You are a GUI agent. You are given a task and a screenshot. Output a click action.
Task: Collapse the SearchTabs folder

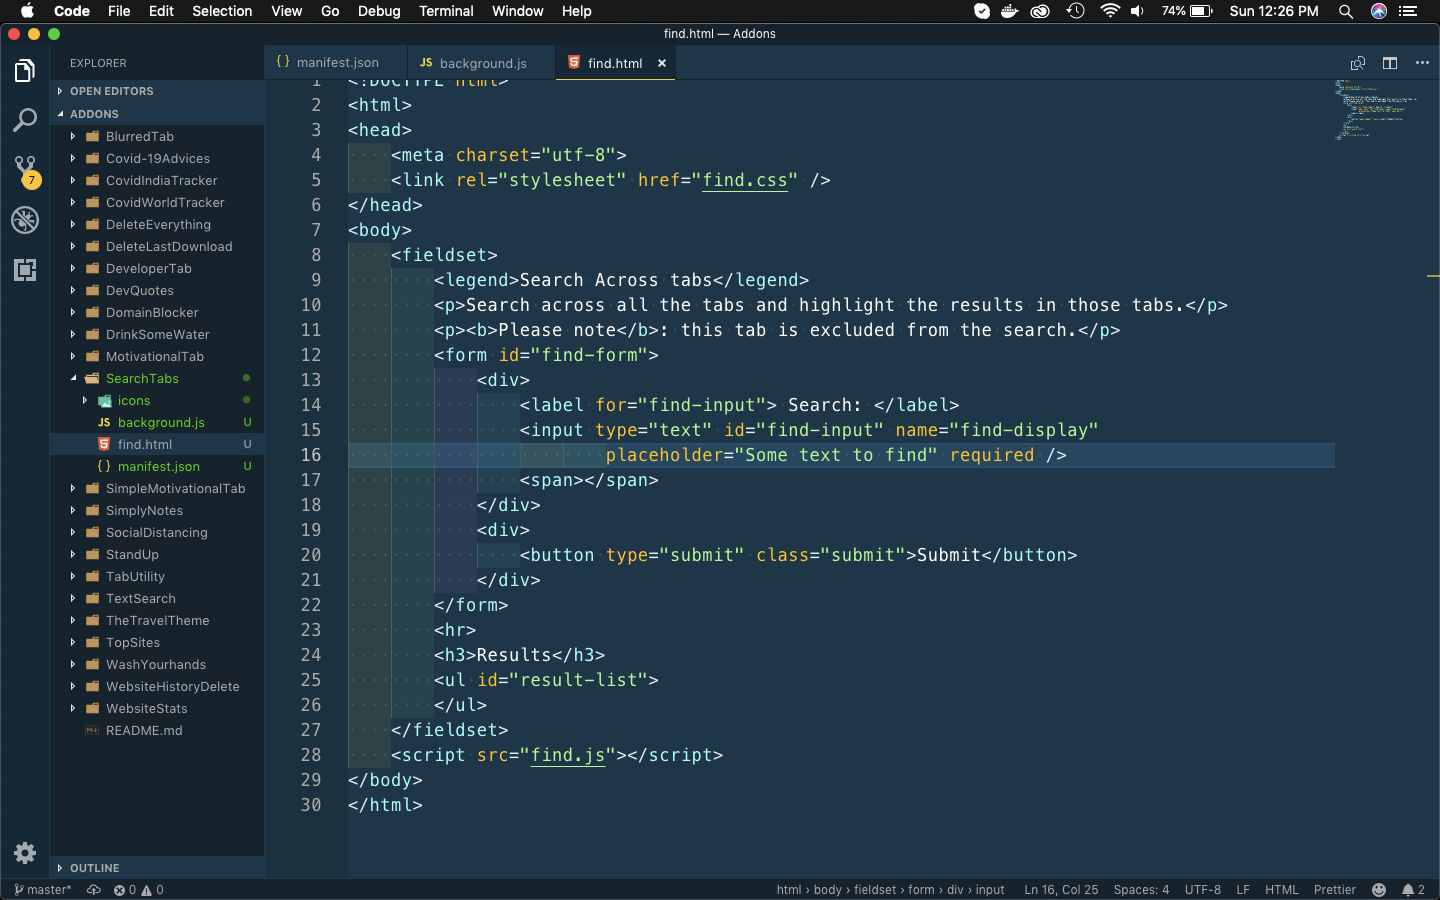157,378
